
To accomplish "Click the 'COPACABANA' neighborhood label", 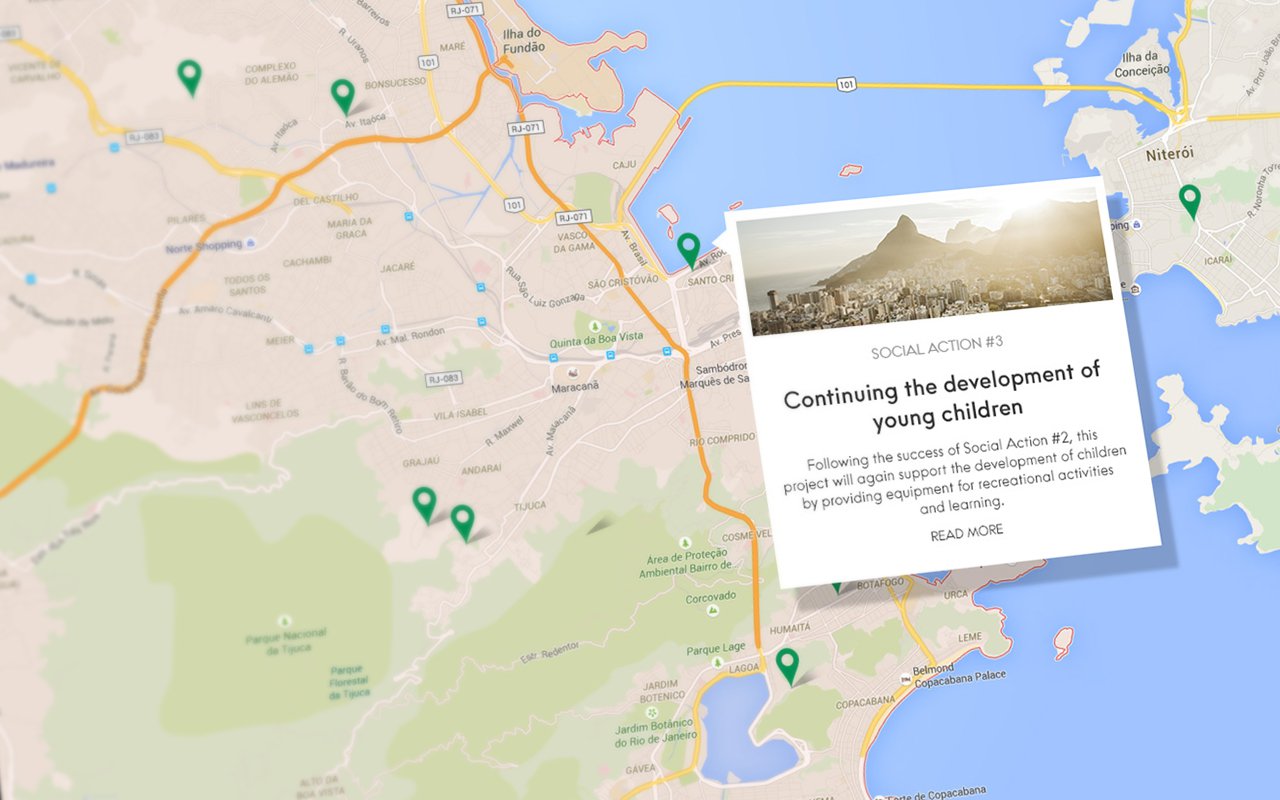I will (863, 704).
